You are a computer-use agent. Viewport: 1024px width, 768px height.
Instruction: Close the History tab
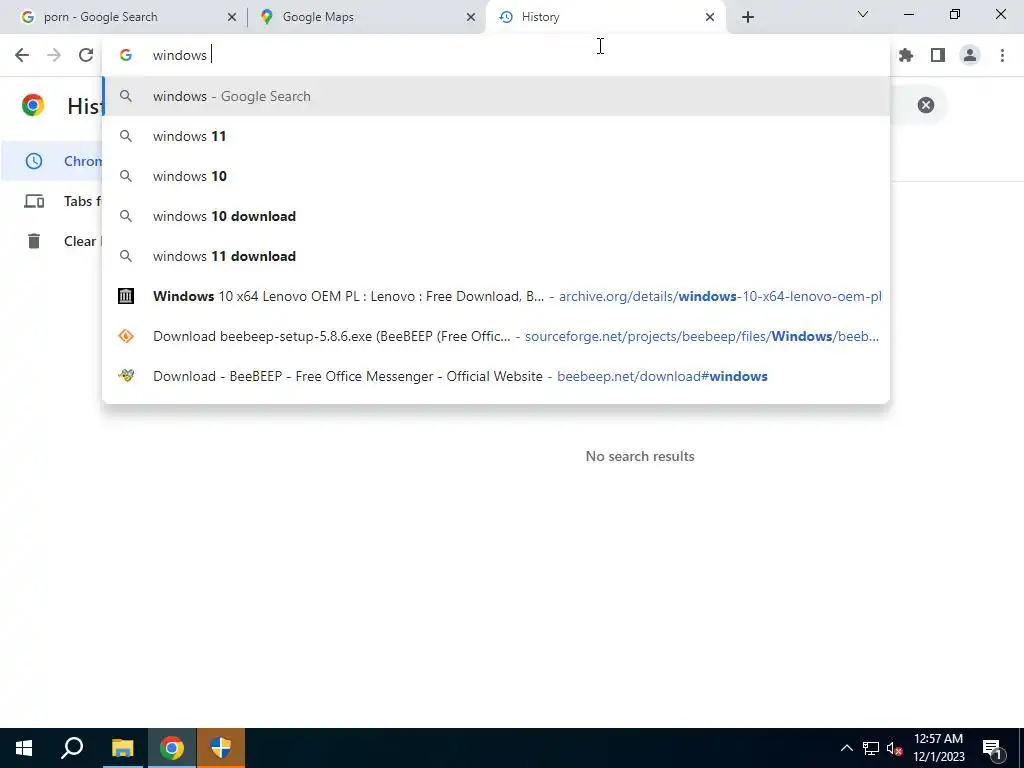[x=710, y=17]
